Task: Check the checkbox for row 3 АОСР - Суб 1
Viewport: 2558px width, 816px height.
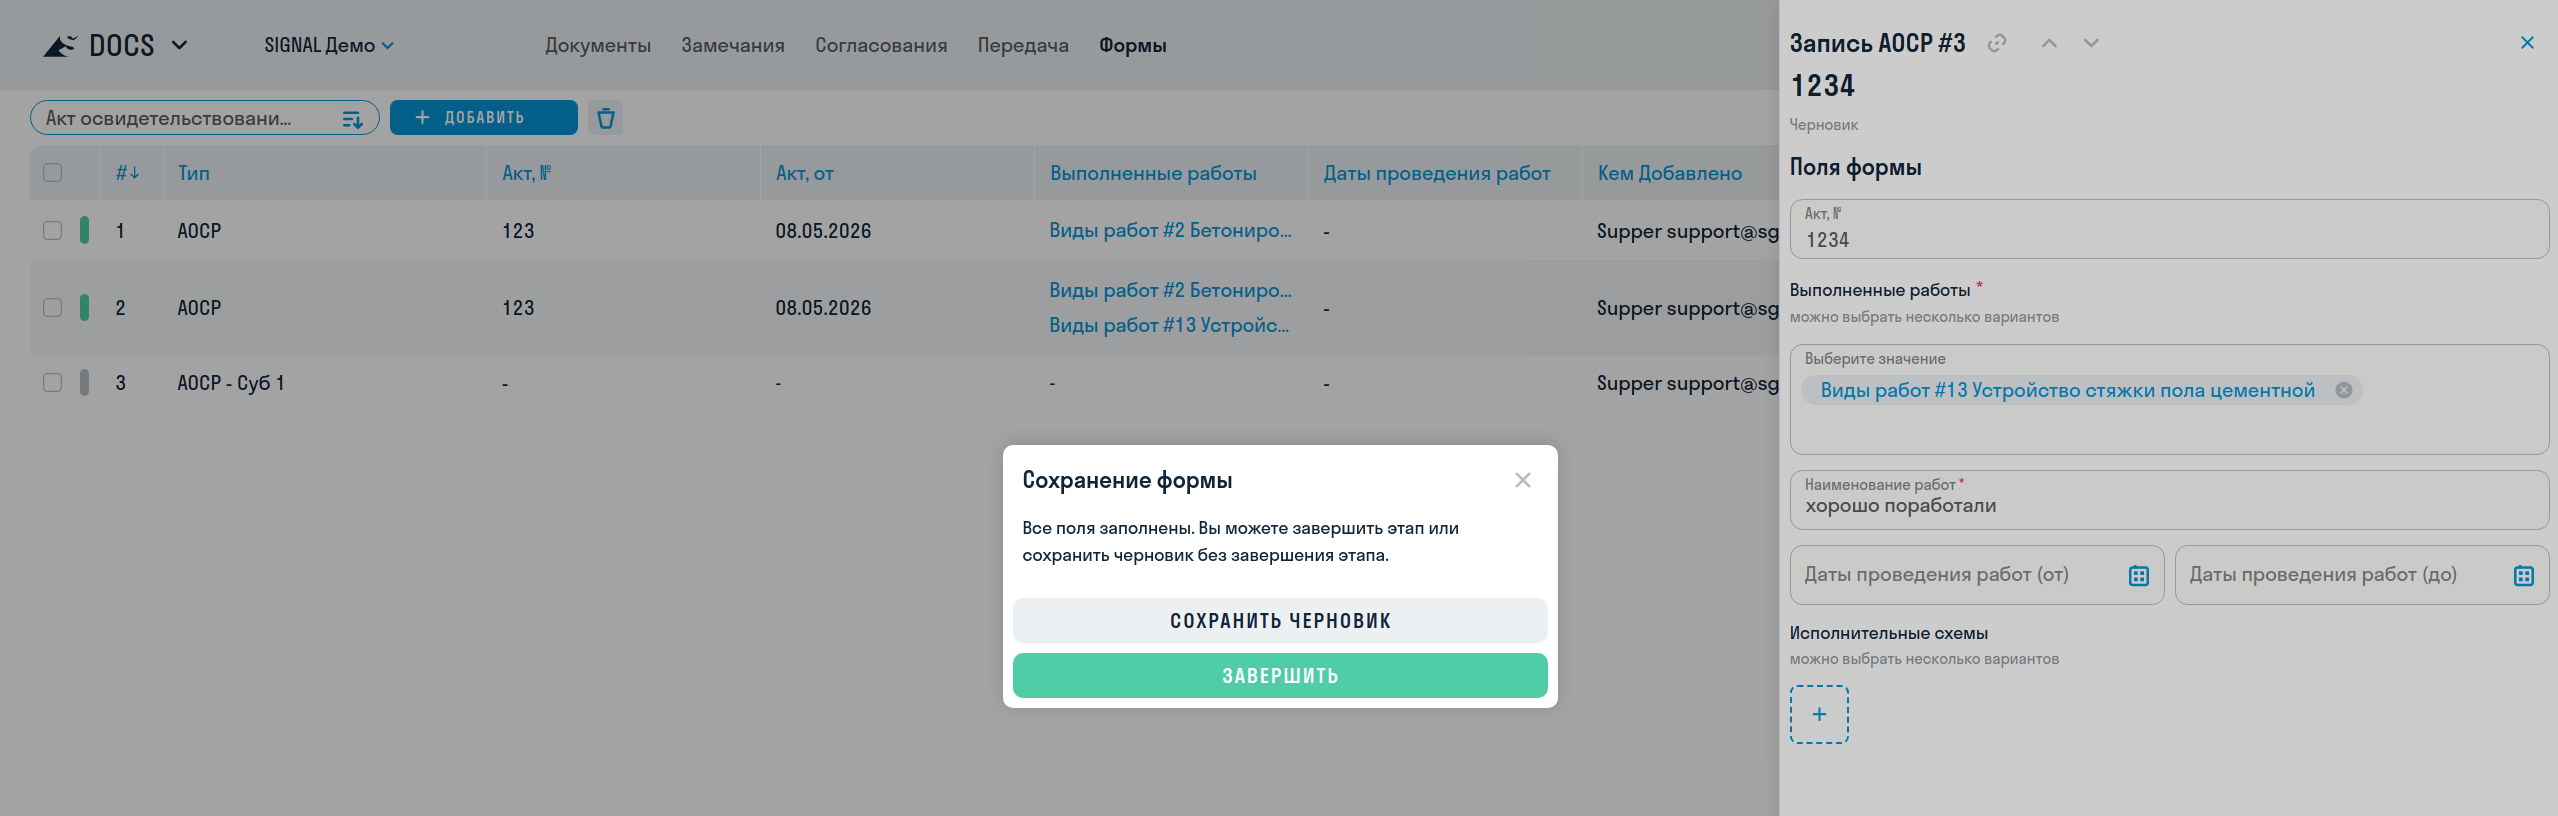Action: 53,383
